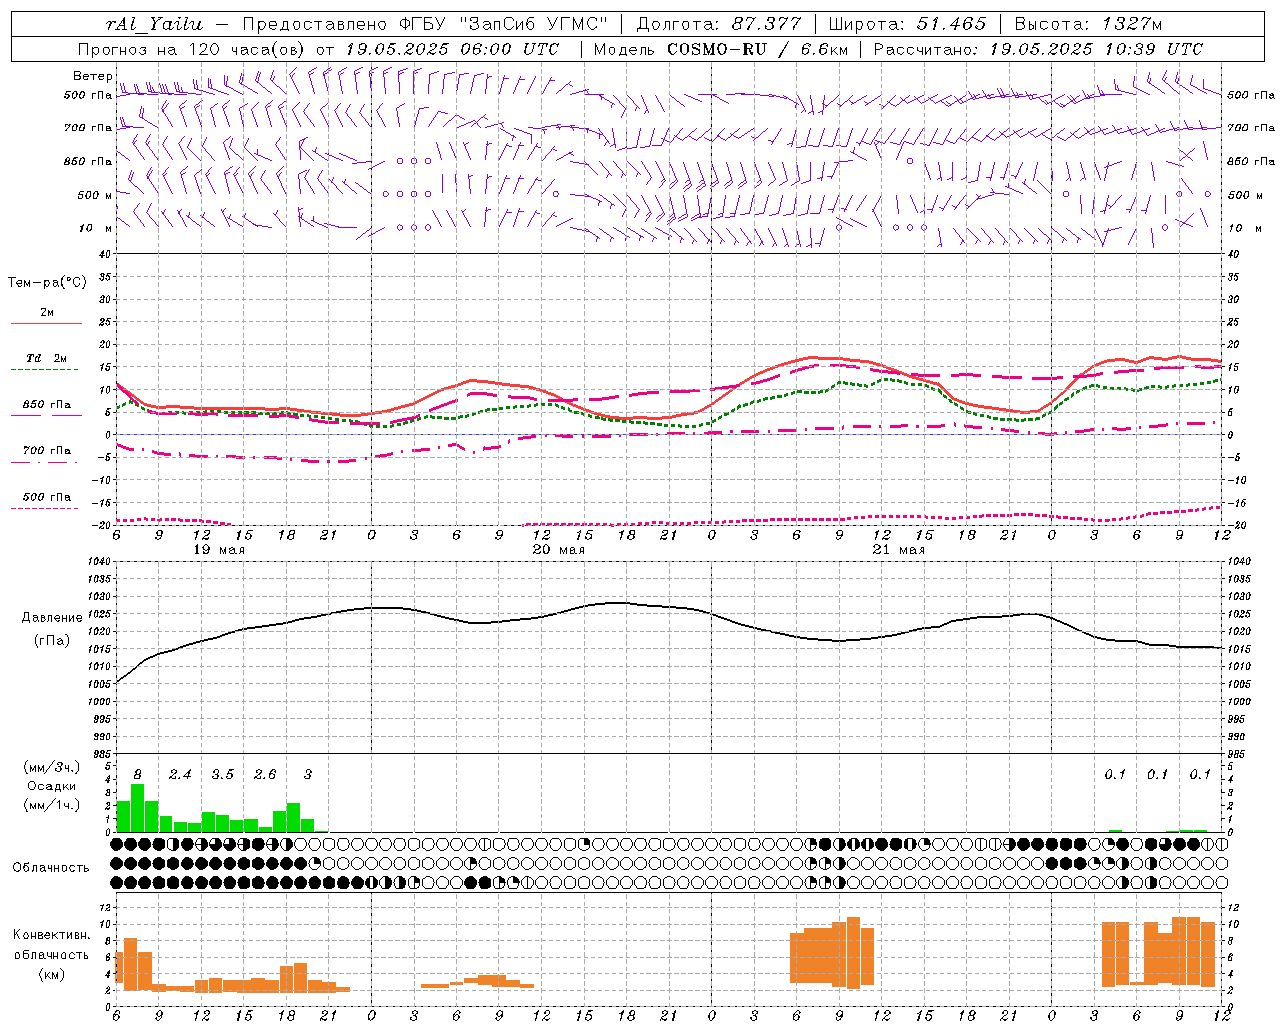Screen dimensions: 1280x1024
Task: Click the "Конвективн." convective cloud label
Action: click(x=51, y=935)
